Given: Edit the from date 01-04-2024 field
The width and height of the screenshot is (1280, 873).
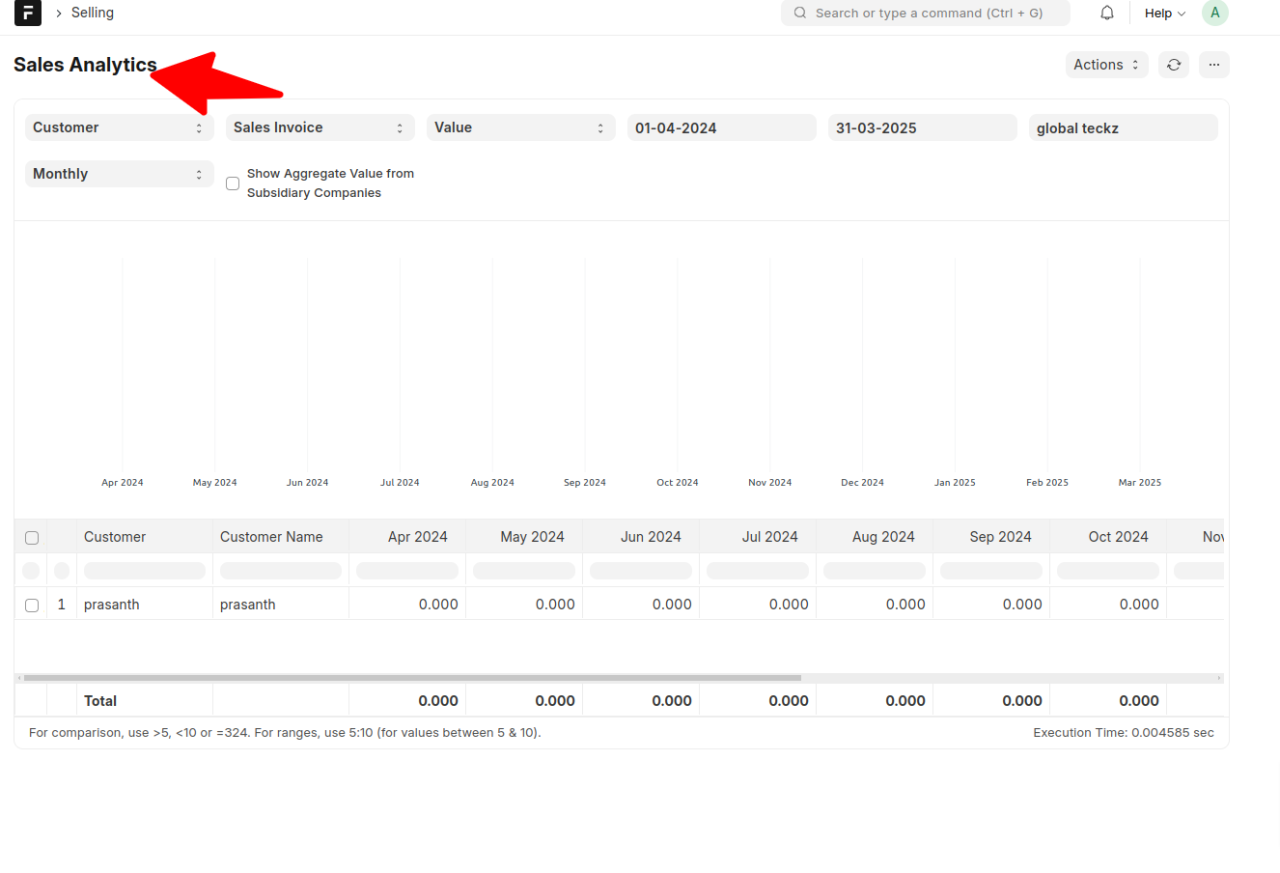Looking at the screenshot, I should point(722,128).
